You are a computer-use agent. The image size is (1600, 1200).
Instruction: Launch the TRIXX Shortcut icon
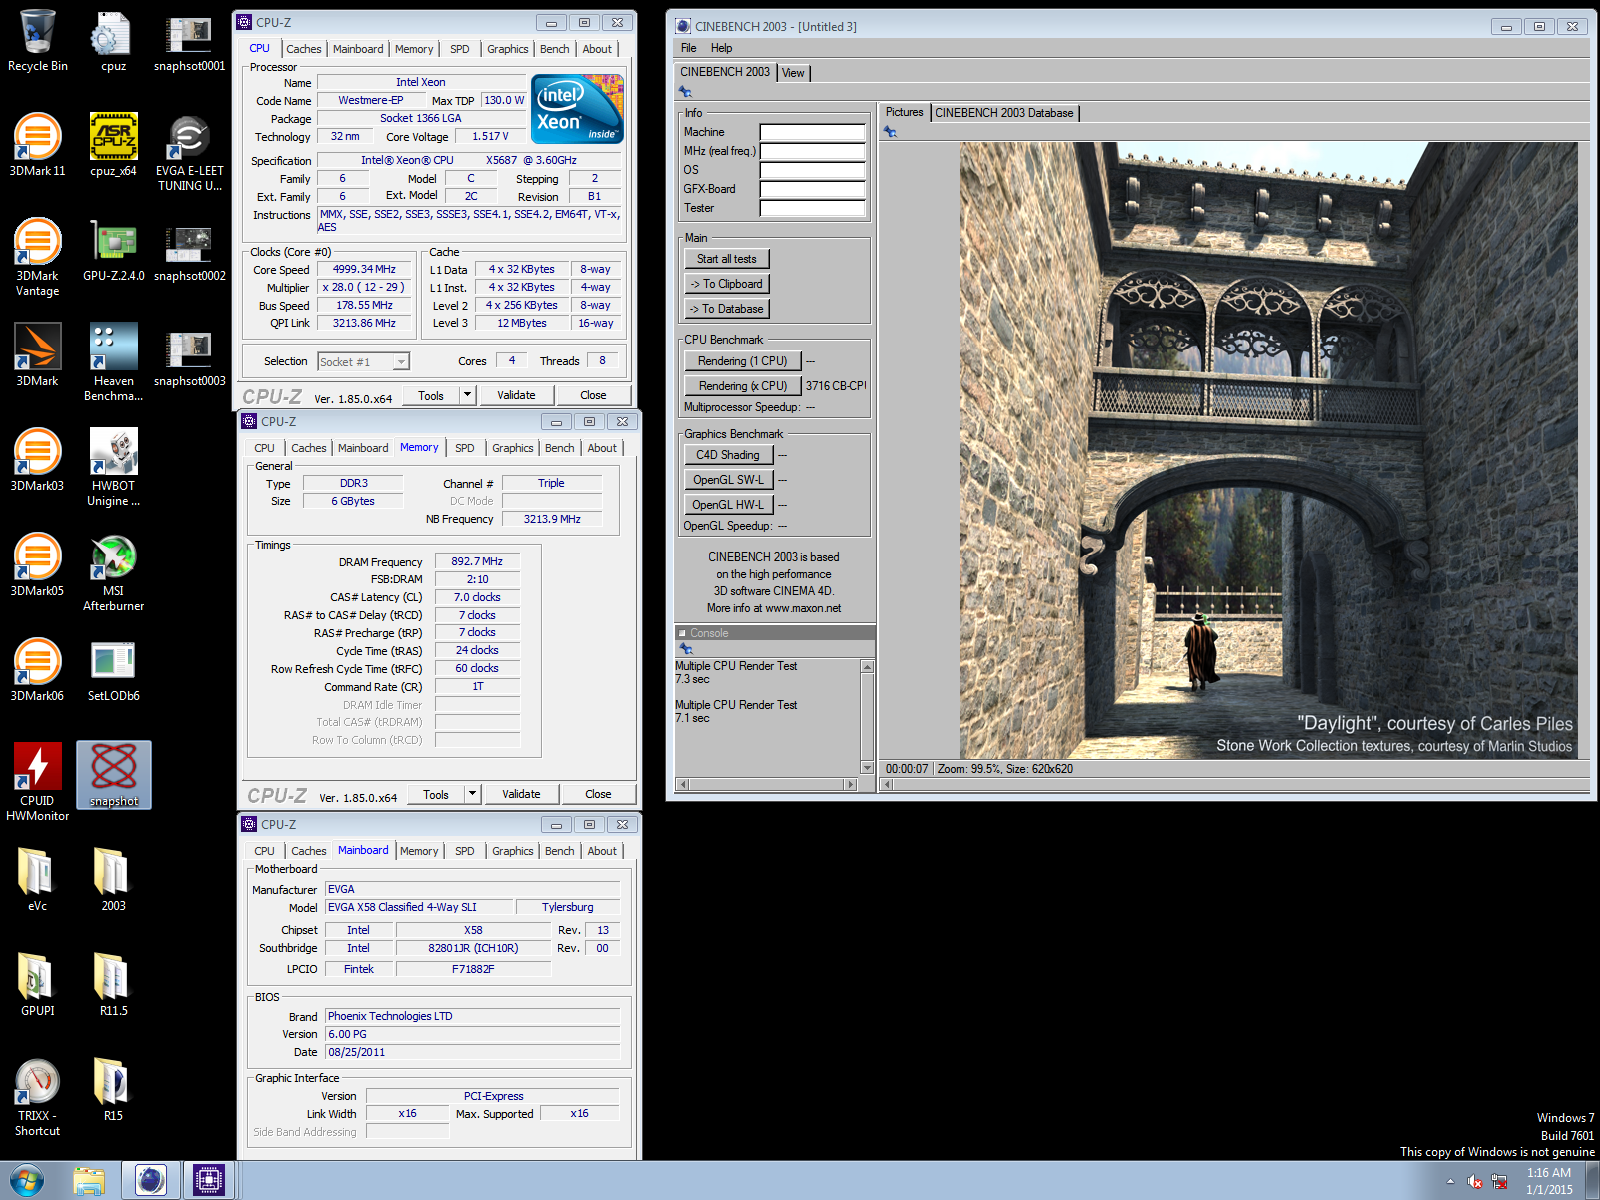(37, 1098)
